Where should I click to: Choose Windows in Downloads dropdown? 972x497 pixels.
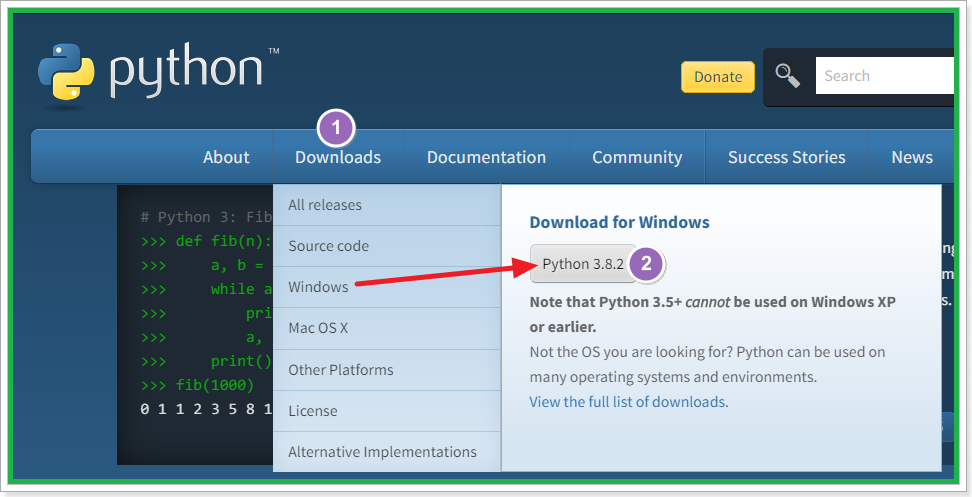(x=387, y=287)
